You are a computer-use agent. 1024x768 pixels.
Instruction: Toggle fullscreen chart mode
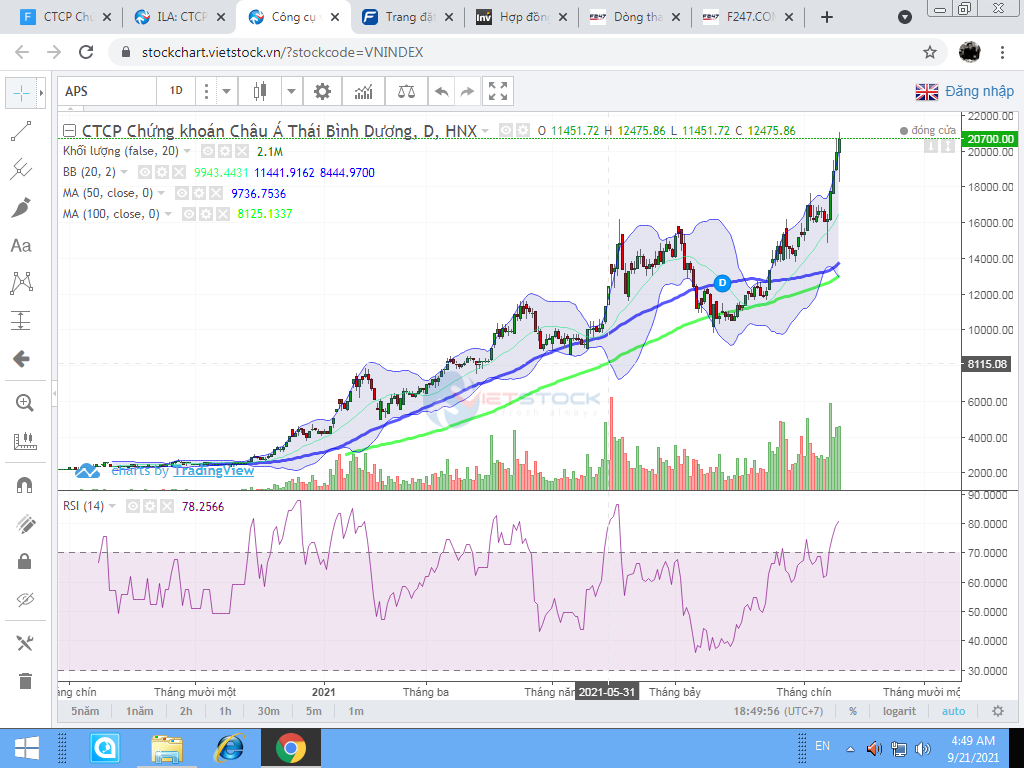[498, 91]
